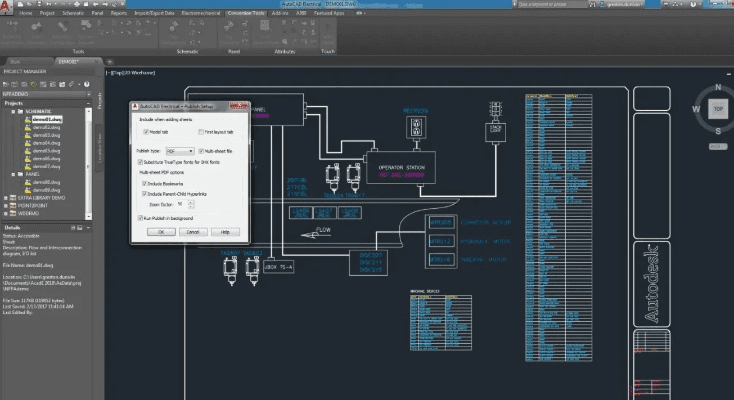Click the WDDEMO project folder icon

click(13, 213)
